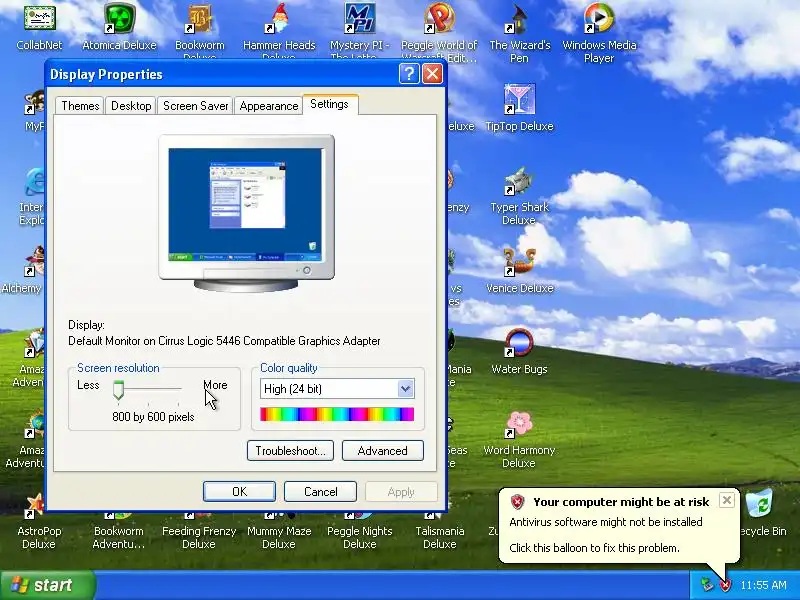Open the Screen Saver tab
The height and width of the screenshot is (600, 800).
coord(195,106)
